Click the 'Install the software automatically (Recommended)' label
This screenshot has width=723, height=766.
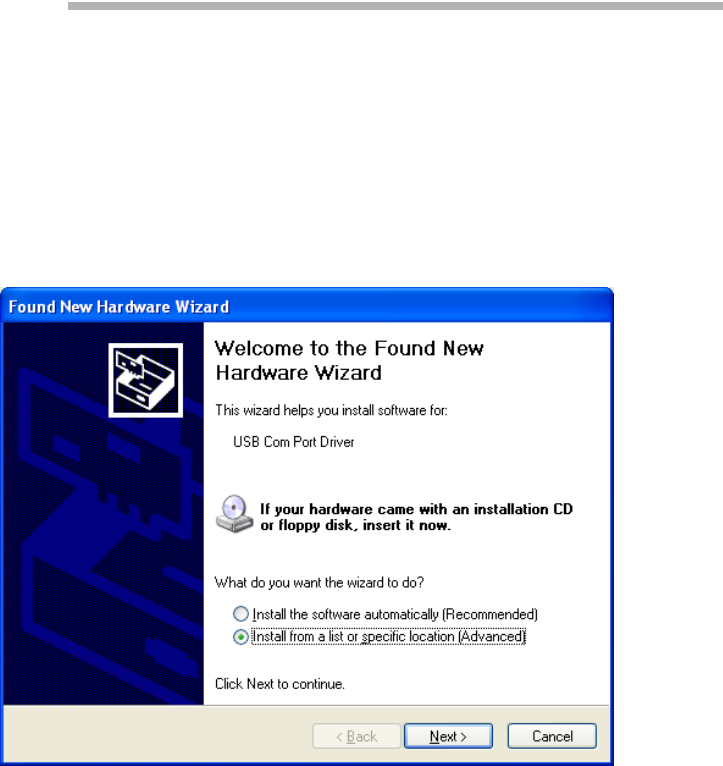(395, 614)
